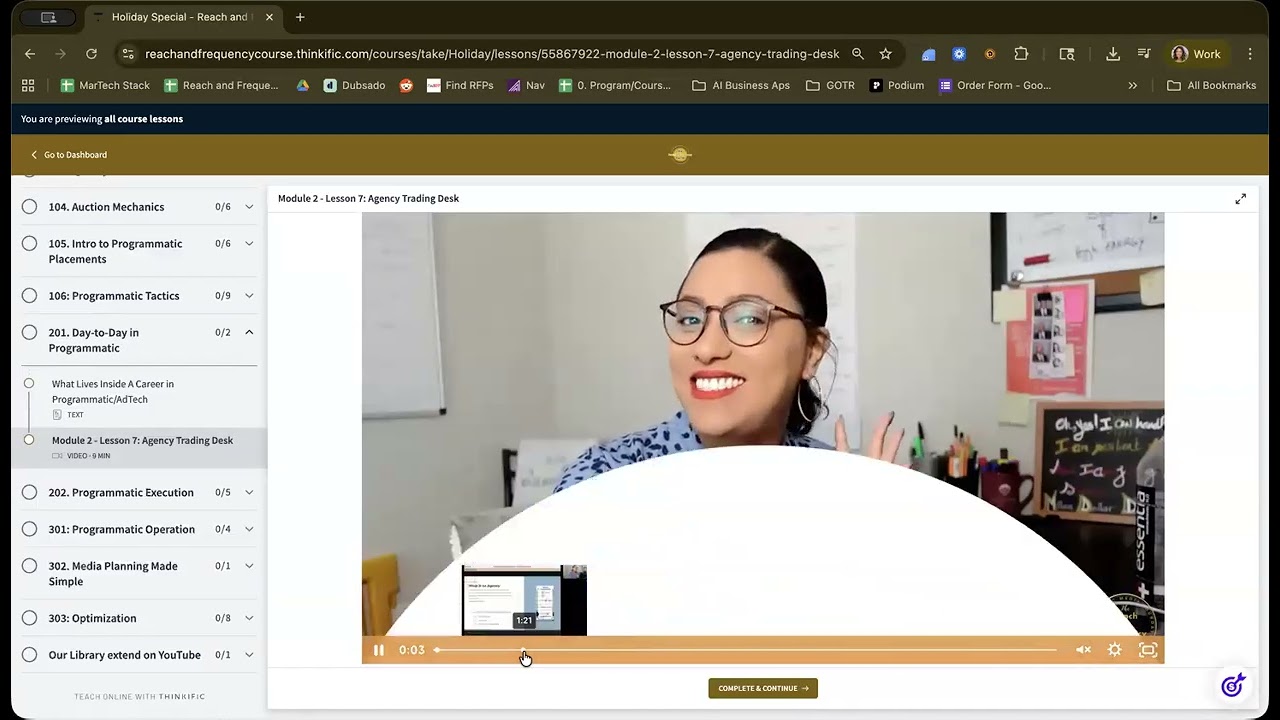Click the address bar URL
The height and width of the screenshot is (720, 1280).
point(492,54)
